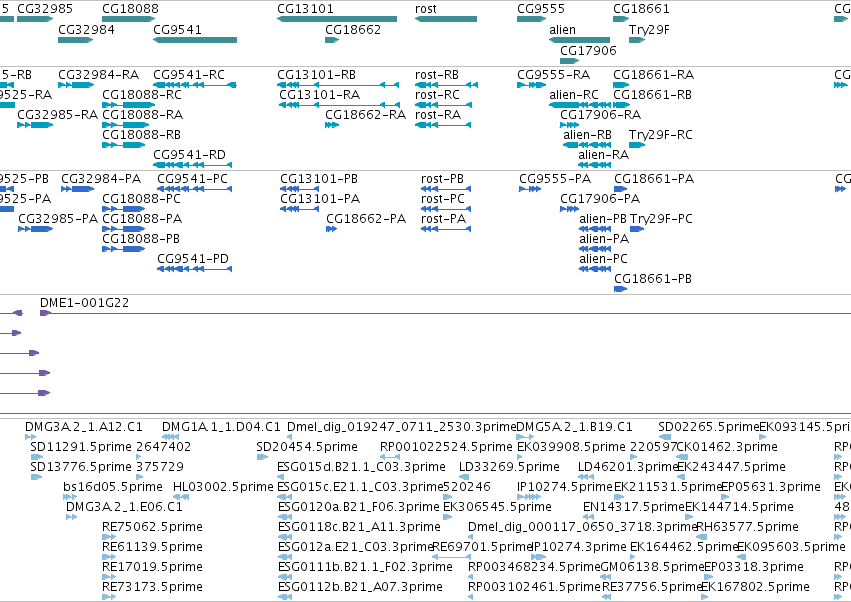Select protein CG17906-PA
The height and width of the screenshot is (602, 851).
(569, 209)
